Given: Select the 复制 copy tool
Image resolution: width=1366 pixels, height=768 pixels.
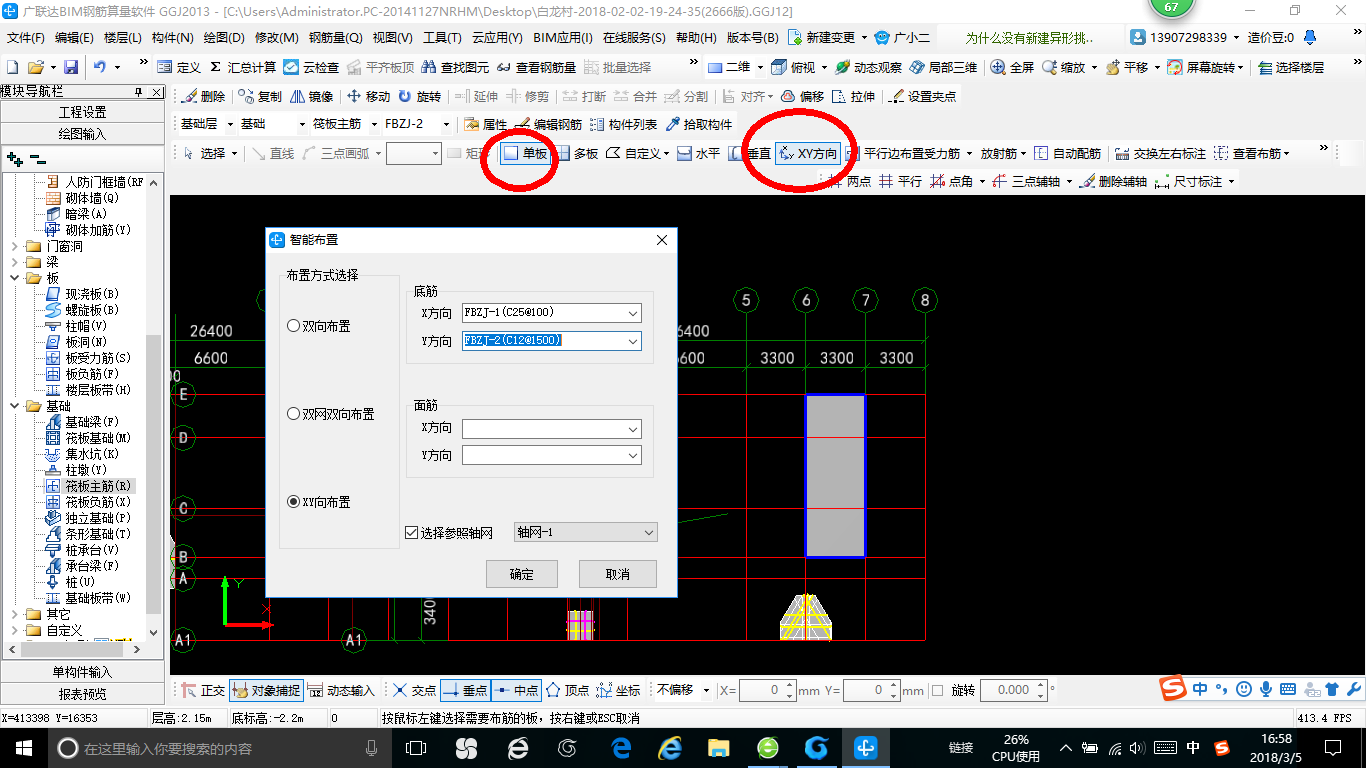Looking at the screenshot, I should (261, 97).
